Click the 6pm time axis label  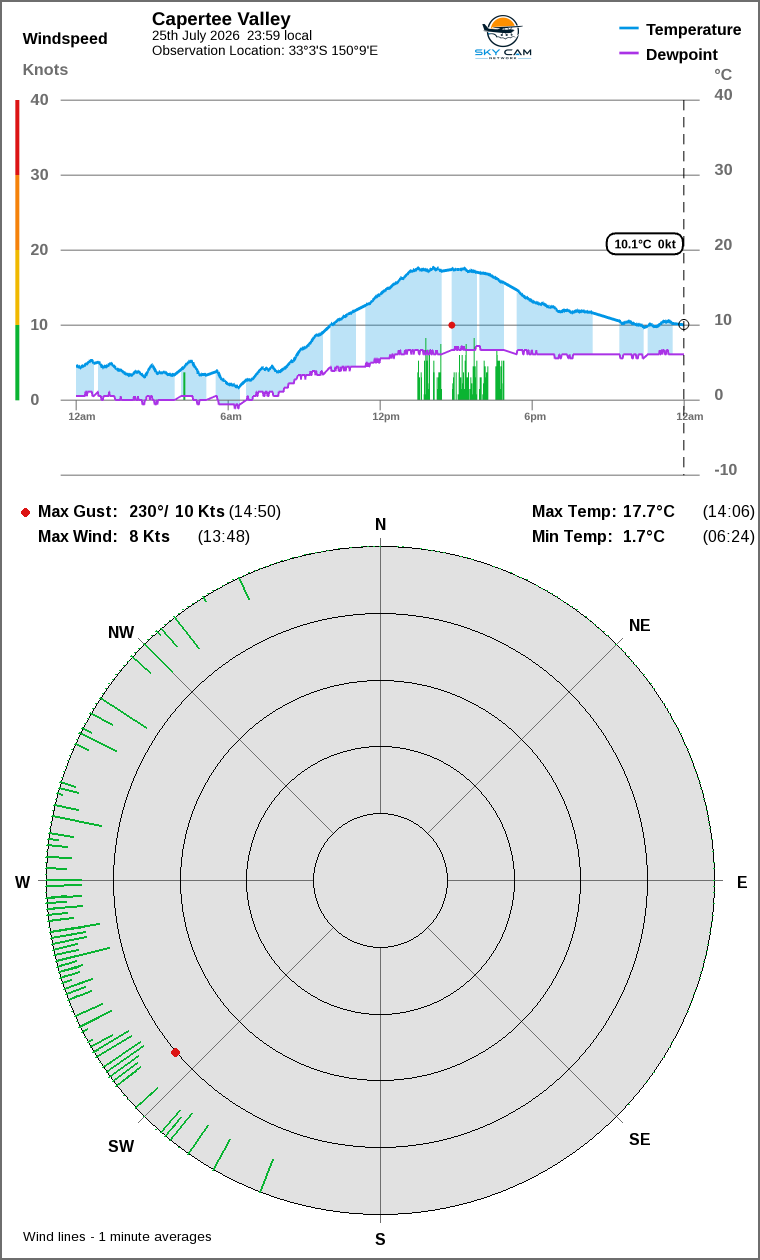point(535,416)
